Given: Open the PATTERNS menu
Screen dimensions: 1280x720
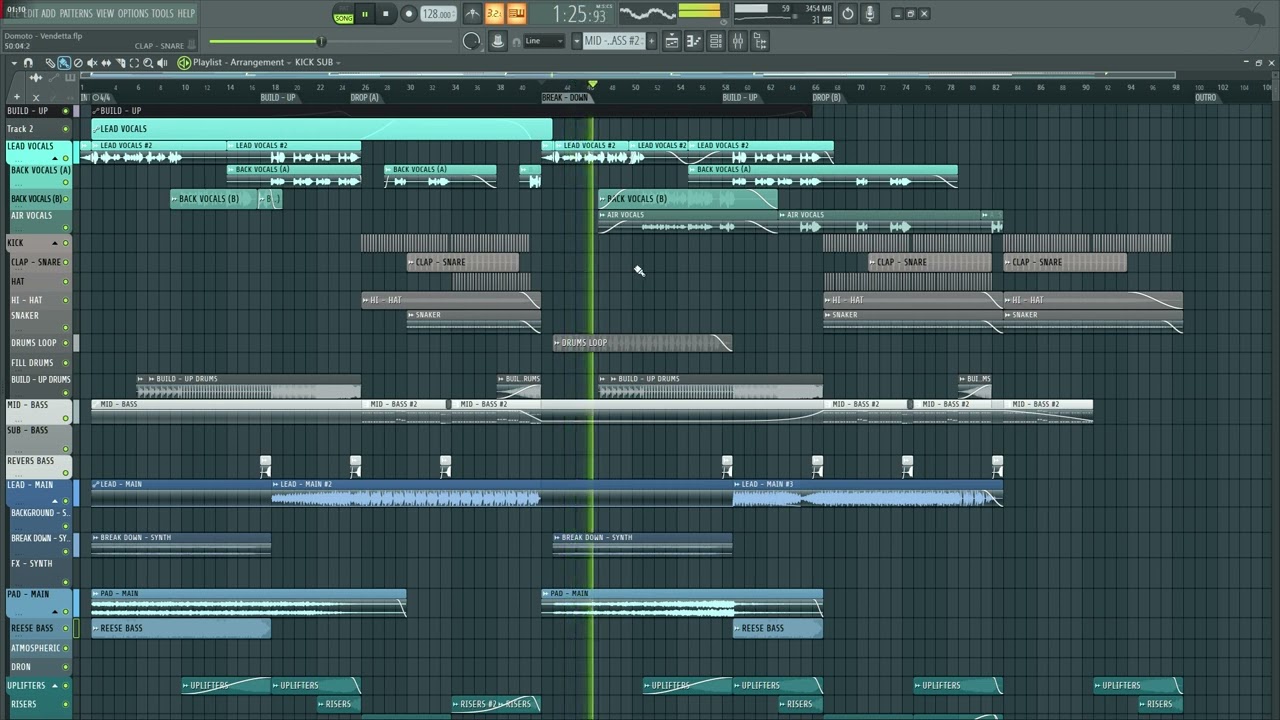Looking at the screenshot, I should [75, 13].
